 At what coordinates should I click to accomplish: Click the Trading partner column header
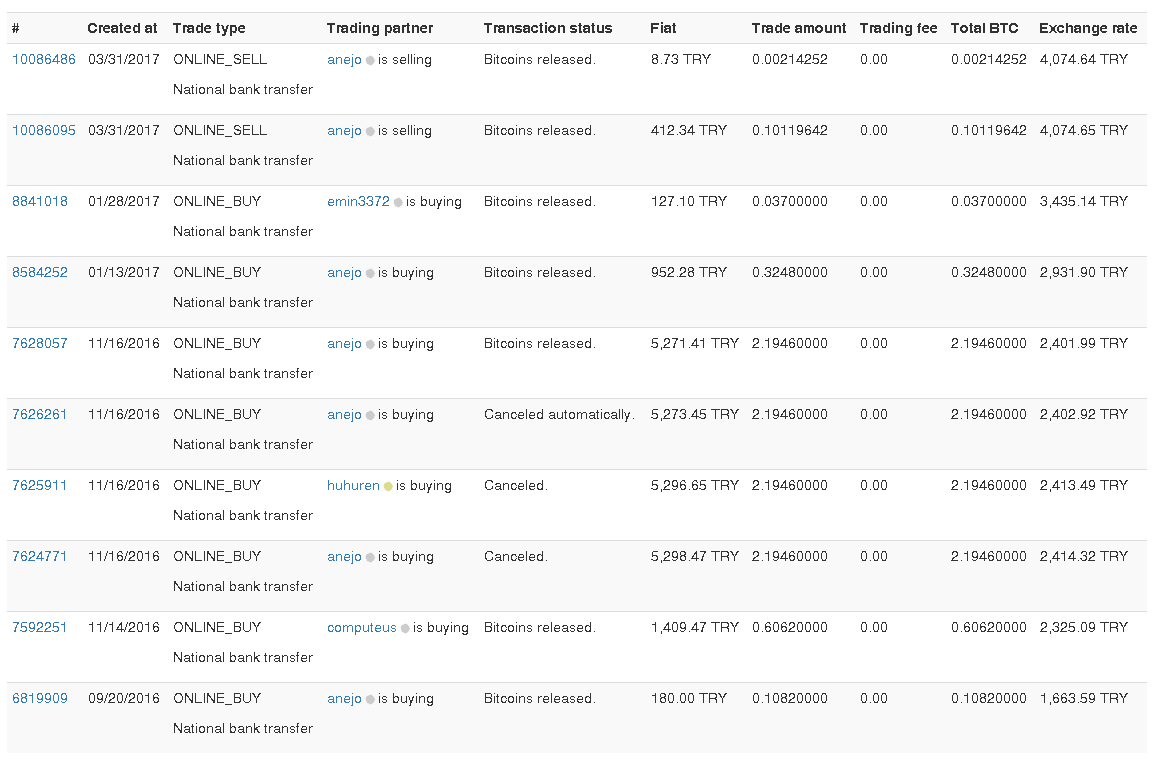(x=380, y=28)
